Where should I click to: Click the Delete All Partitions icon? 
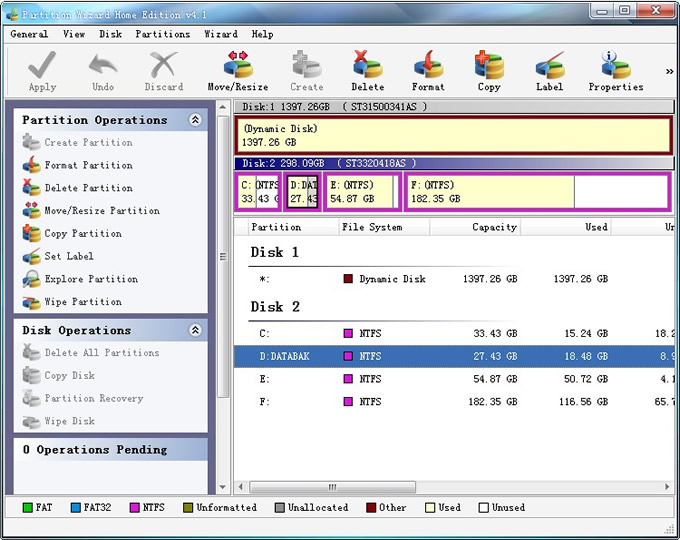[x=31, y=353]
